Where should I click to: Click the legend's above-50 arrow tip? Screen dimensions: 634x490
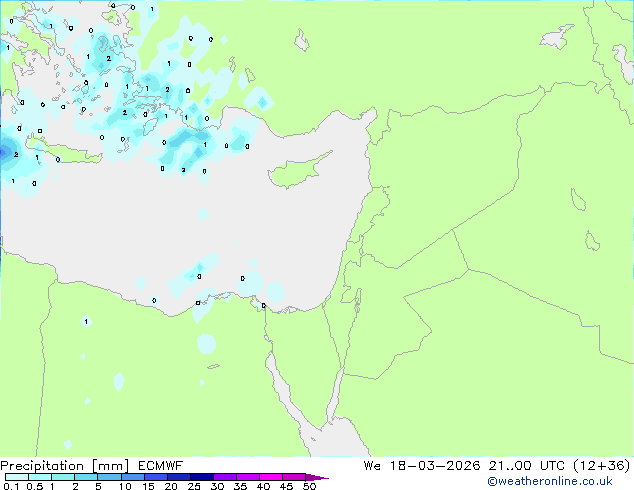(317, 477)
